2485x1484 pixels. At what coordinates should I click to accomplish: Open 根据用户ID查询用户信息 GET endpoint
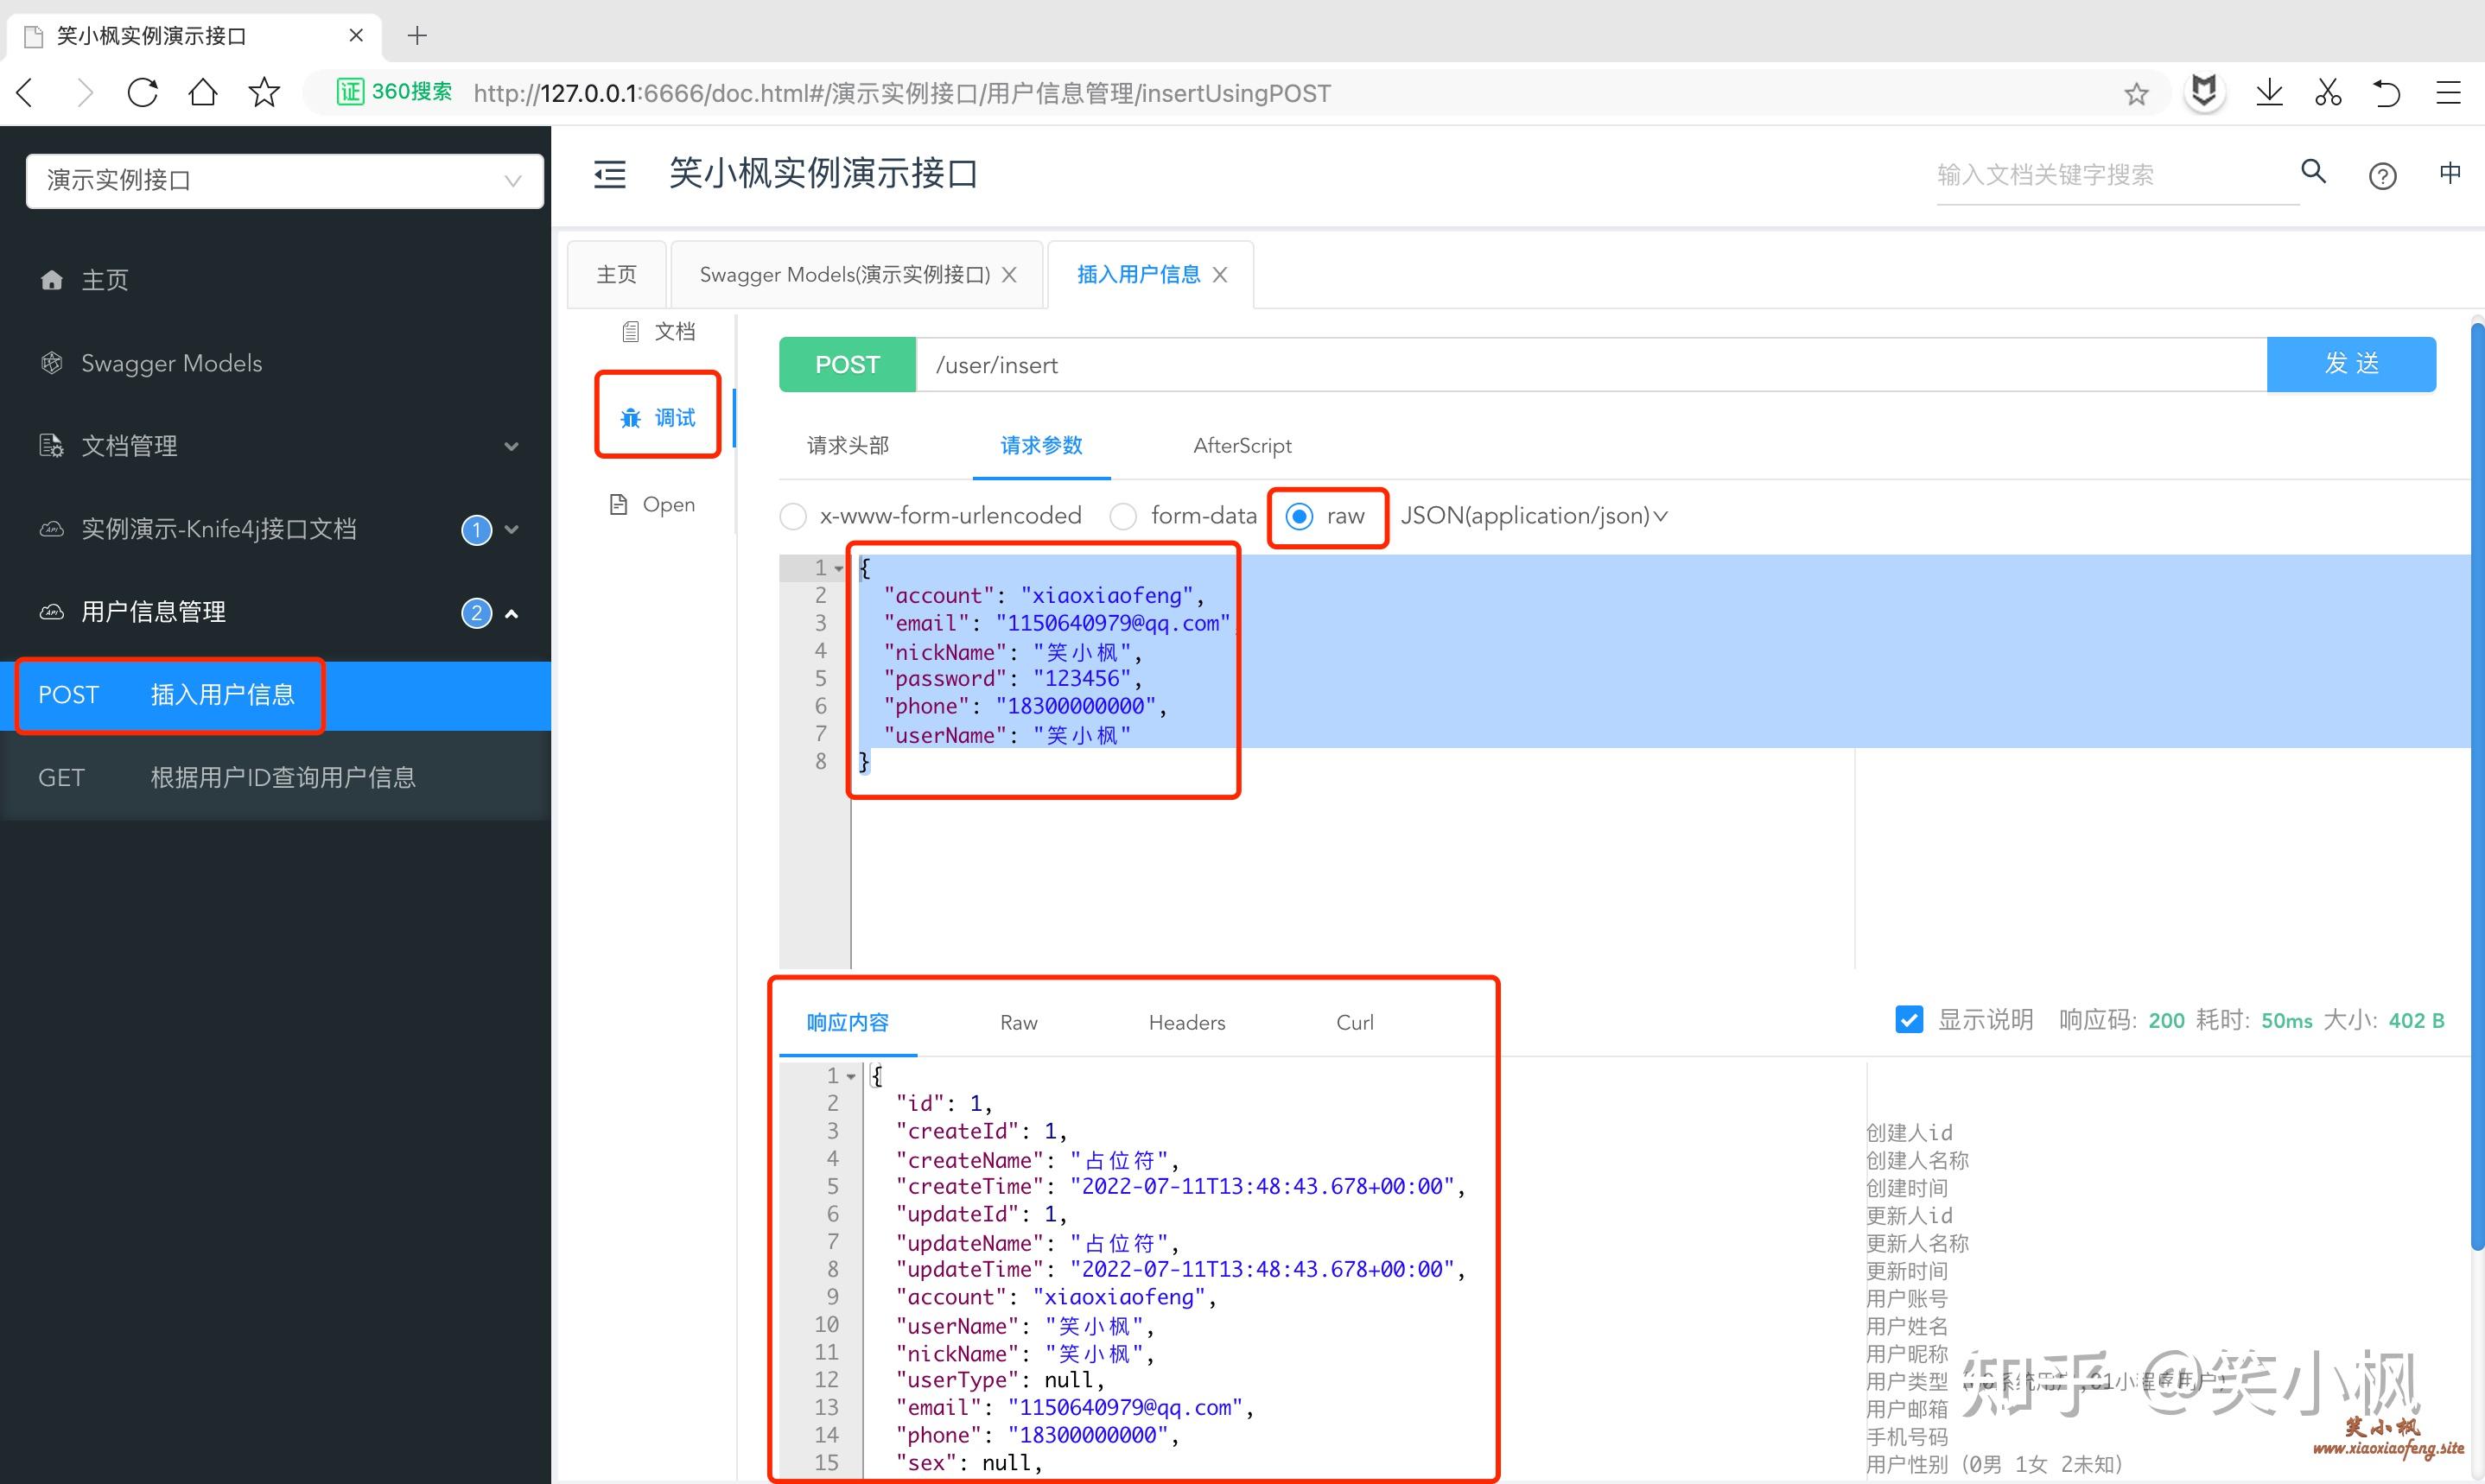[x=282, y=777]
